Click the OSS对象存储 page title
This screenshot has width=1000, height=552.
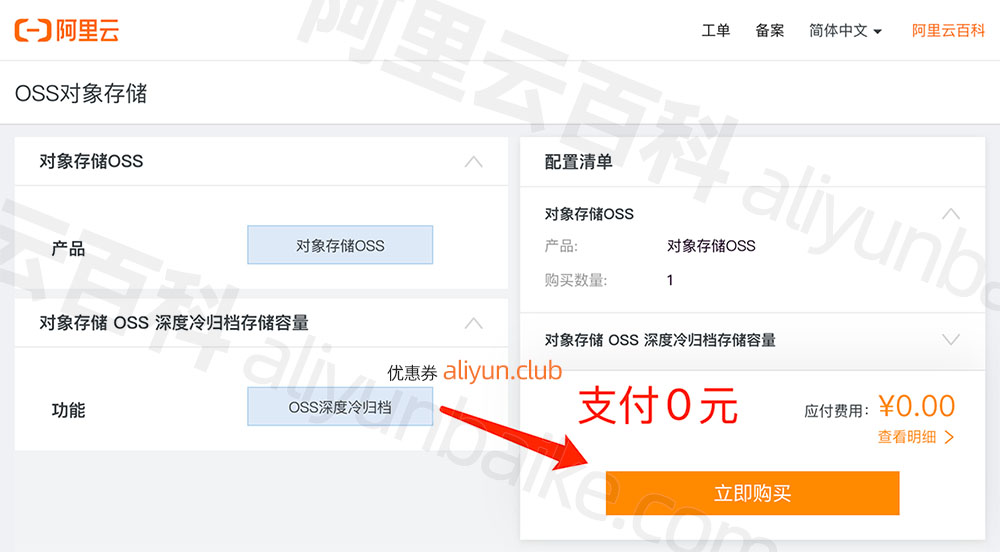click(x=81, y=93)
